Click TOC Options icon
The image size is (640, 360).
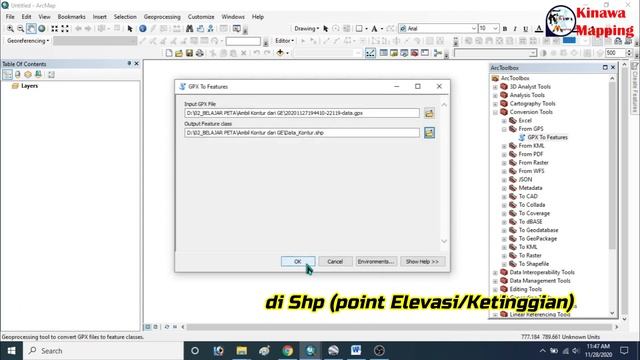pos(51,75)
